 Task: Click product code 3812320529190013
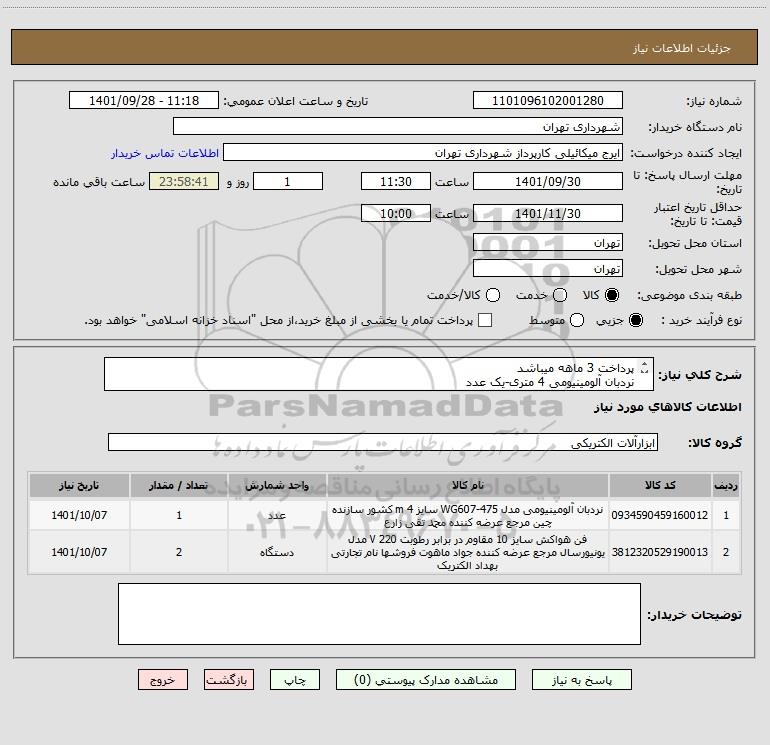[x=660, y=552]
